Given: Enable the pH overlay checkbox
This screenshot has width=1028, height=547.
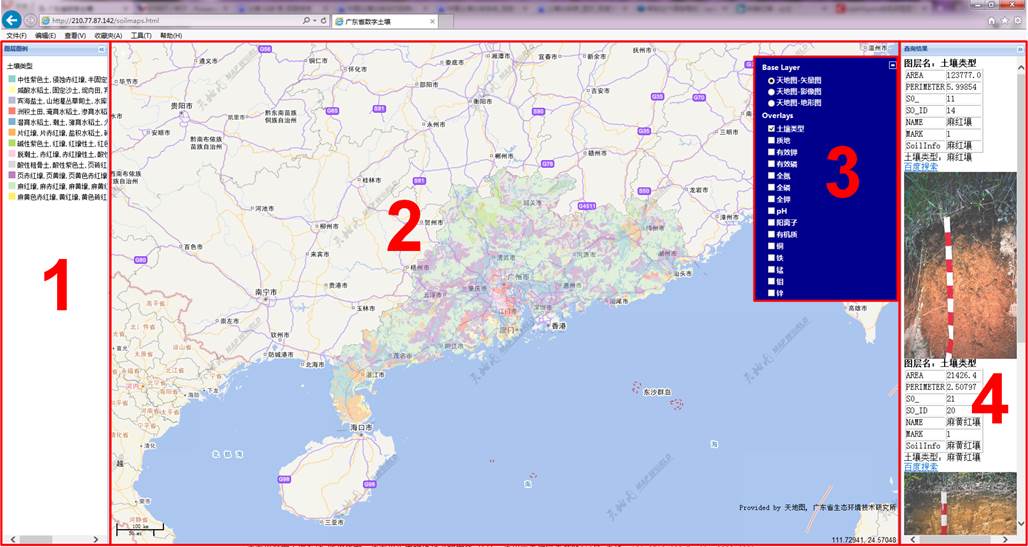Looking at the screenshot, I should coord(771,211).
